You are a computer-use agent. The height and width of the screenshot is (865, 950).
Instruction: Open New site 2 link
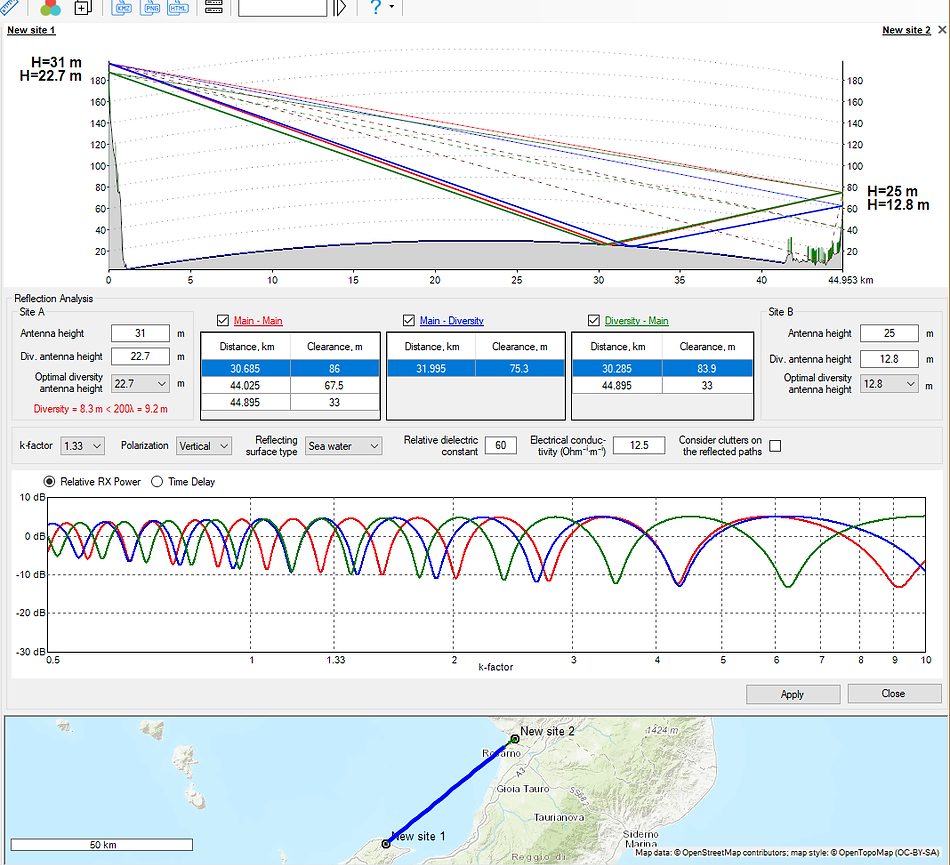(906, 30)
